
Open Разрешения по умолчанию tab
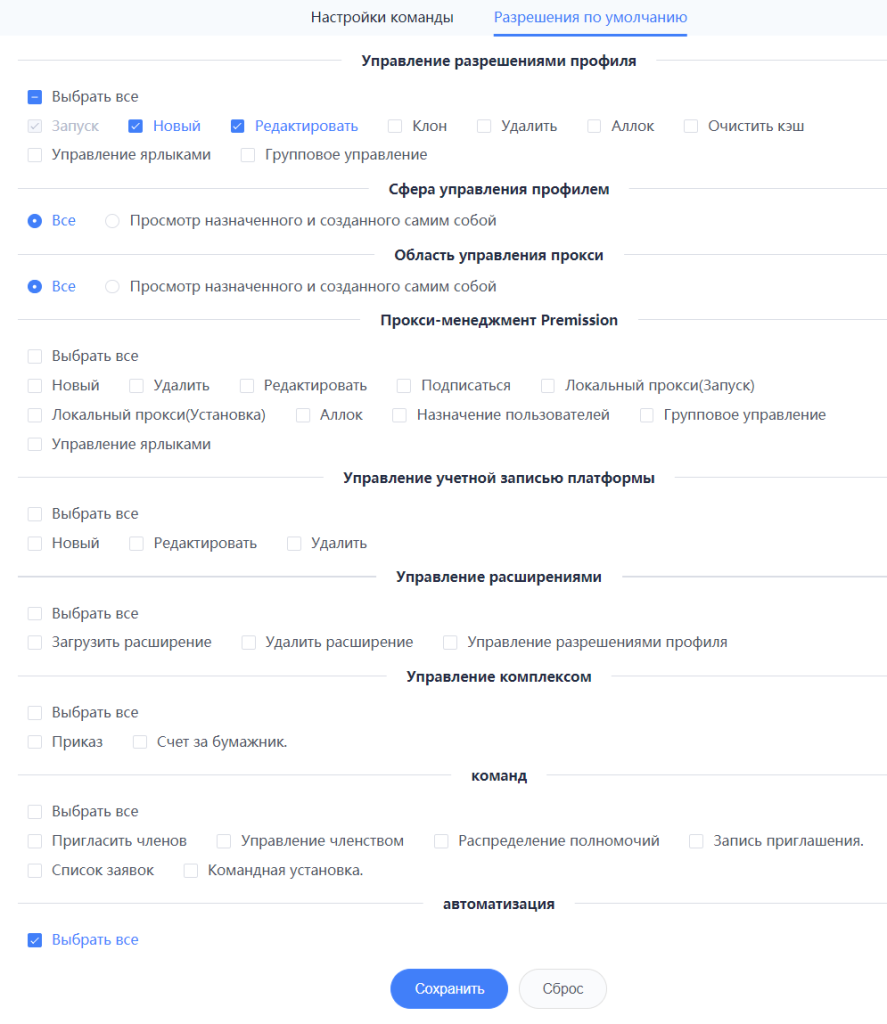(590, 18)
